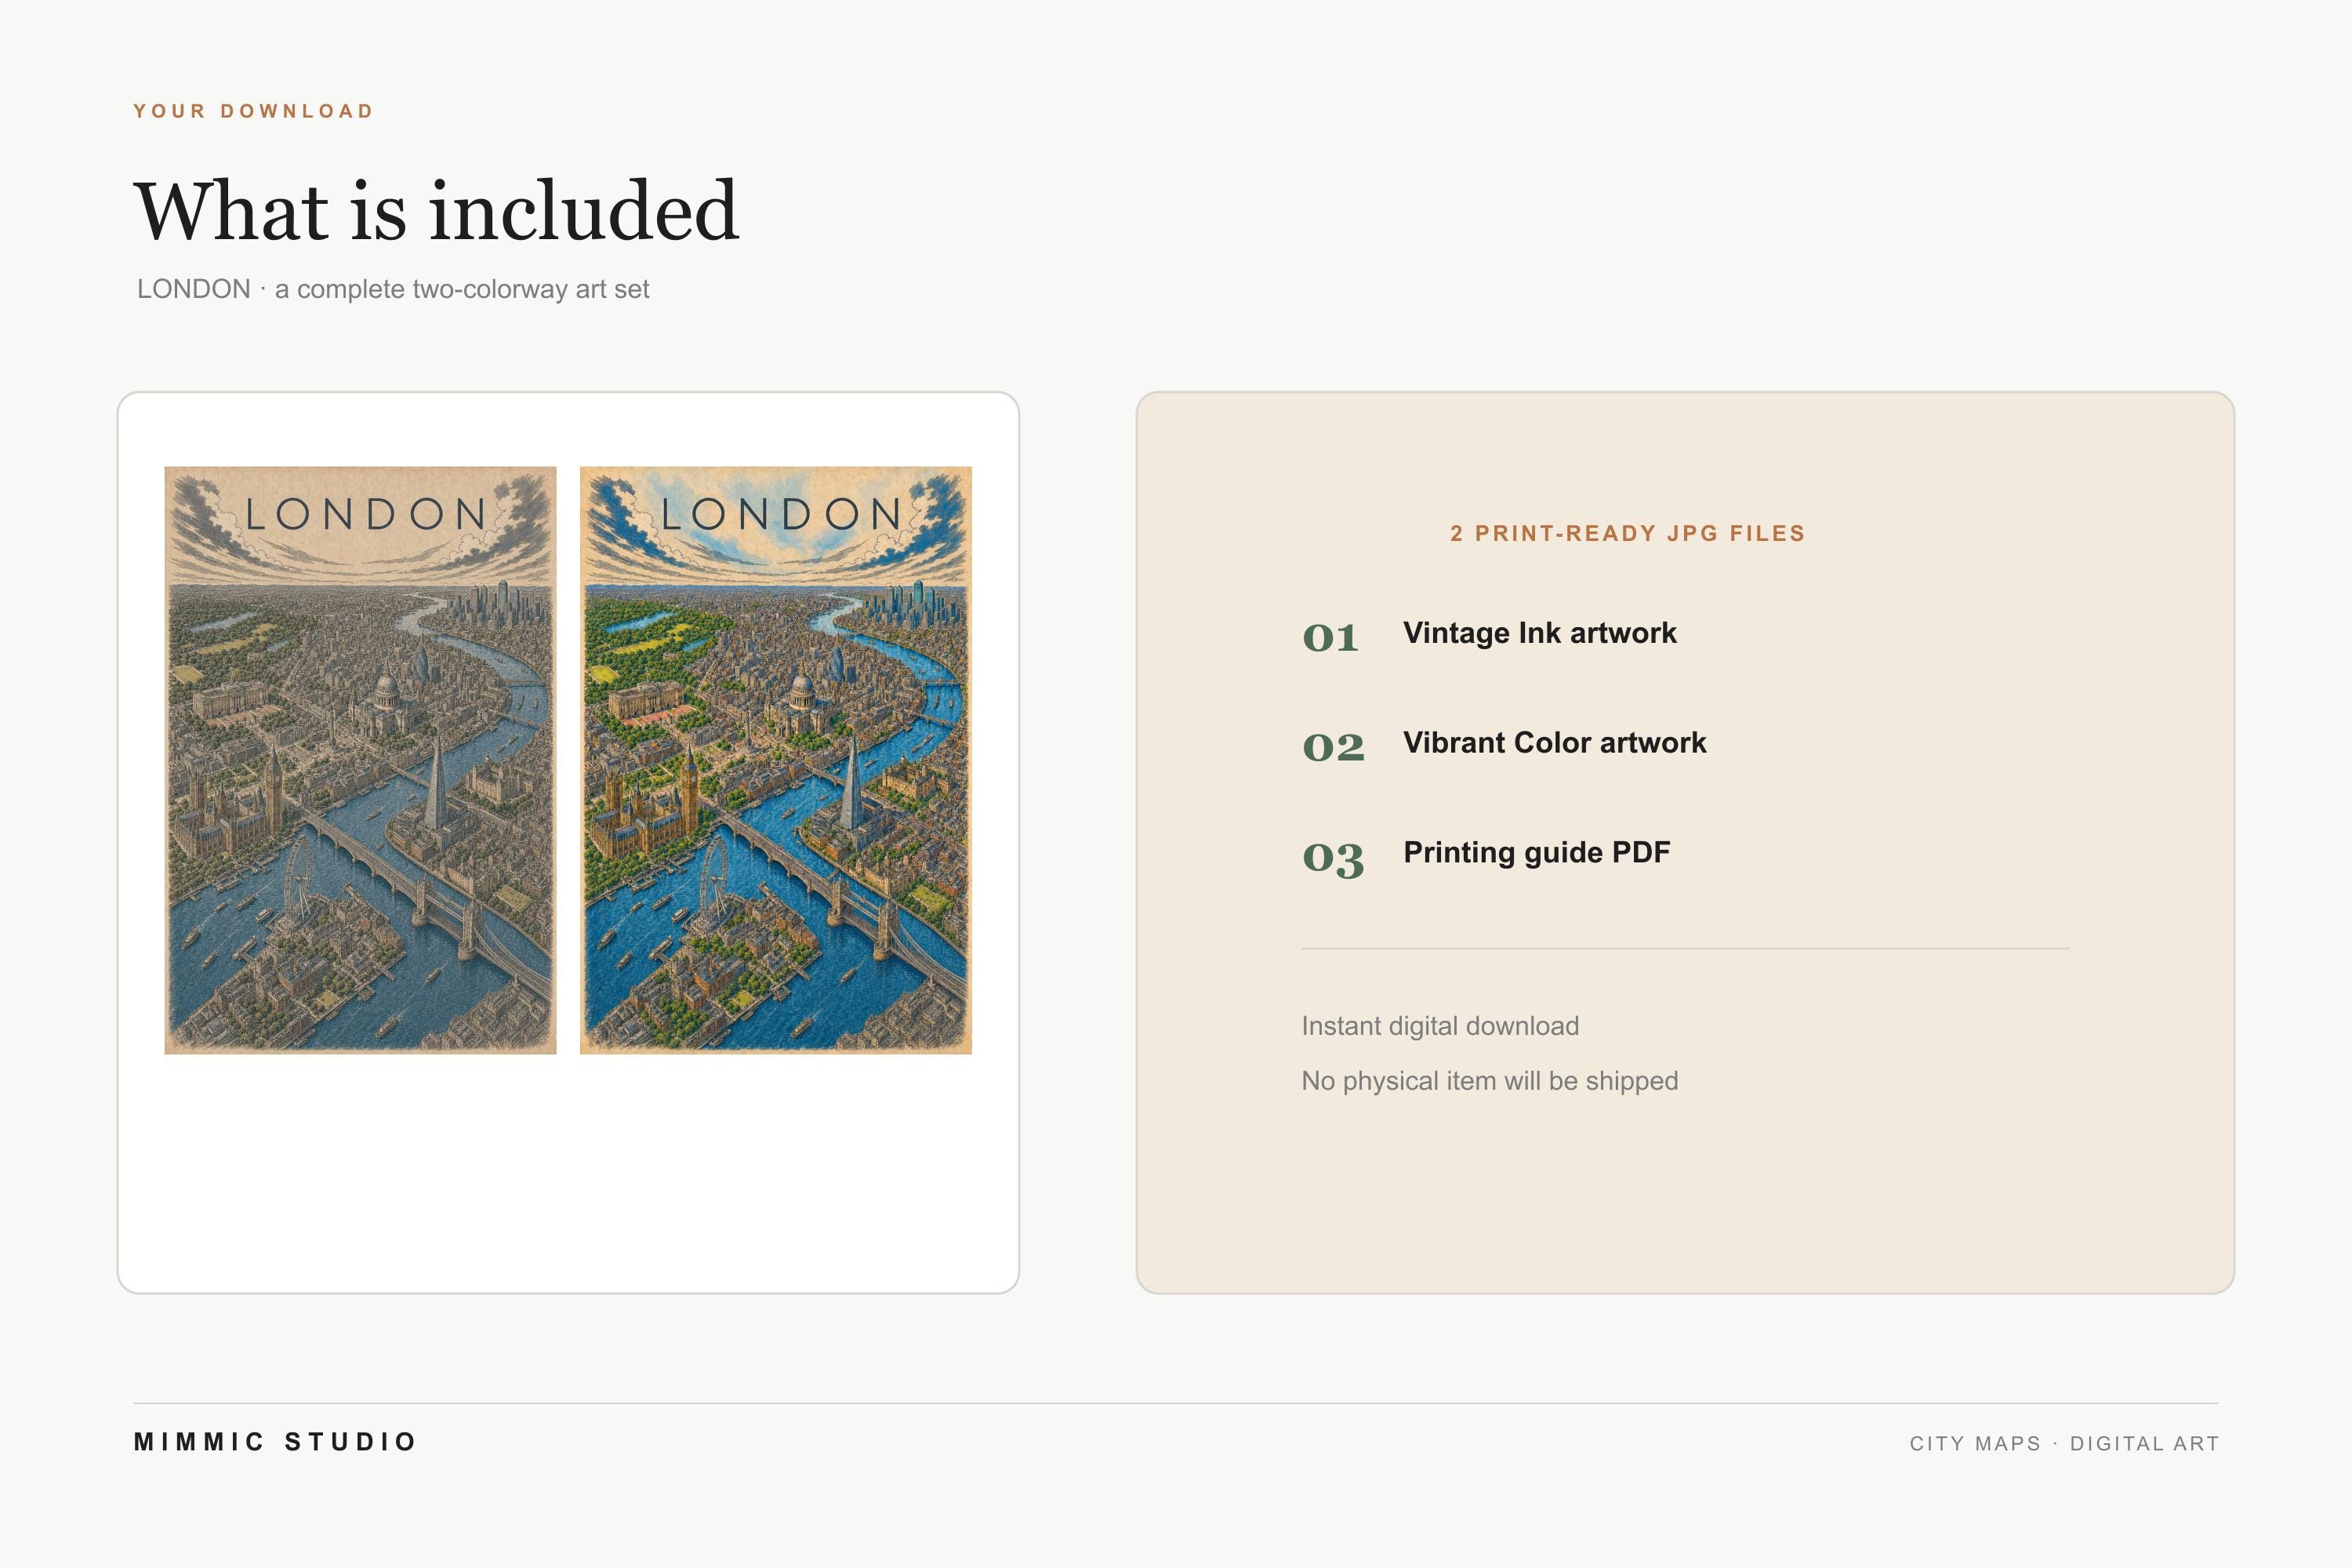Select the 02 number marker

(1333, 747)
